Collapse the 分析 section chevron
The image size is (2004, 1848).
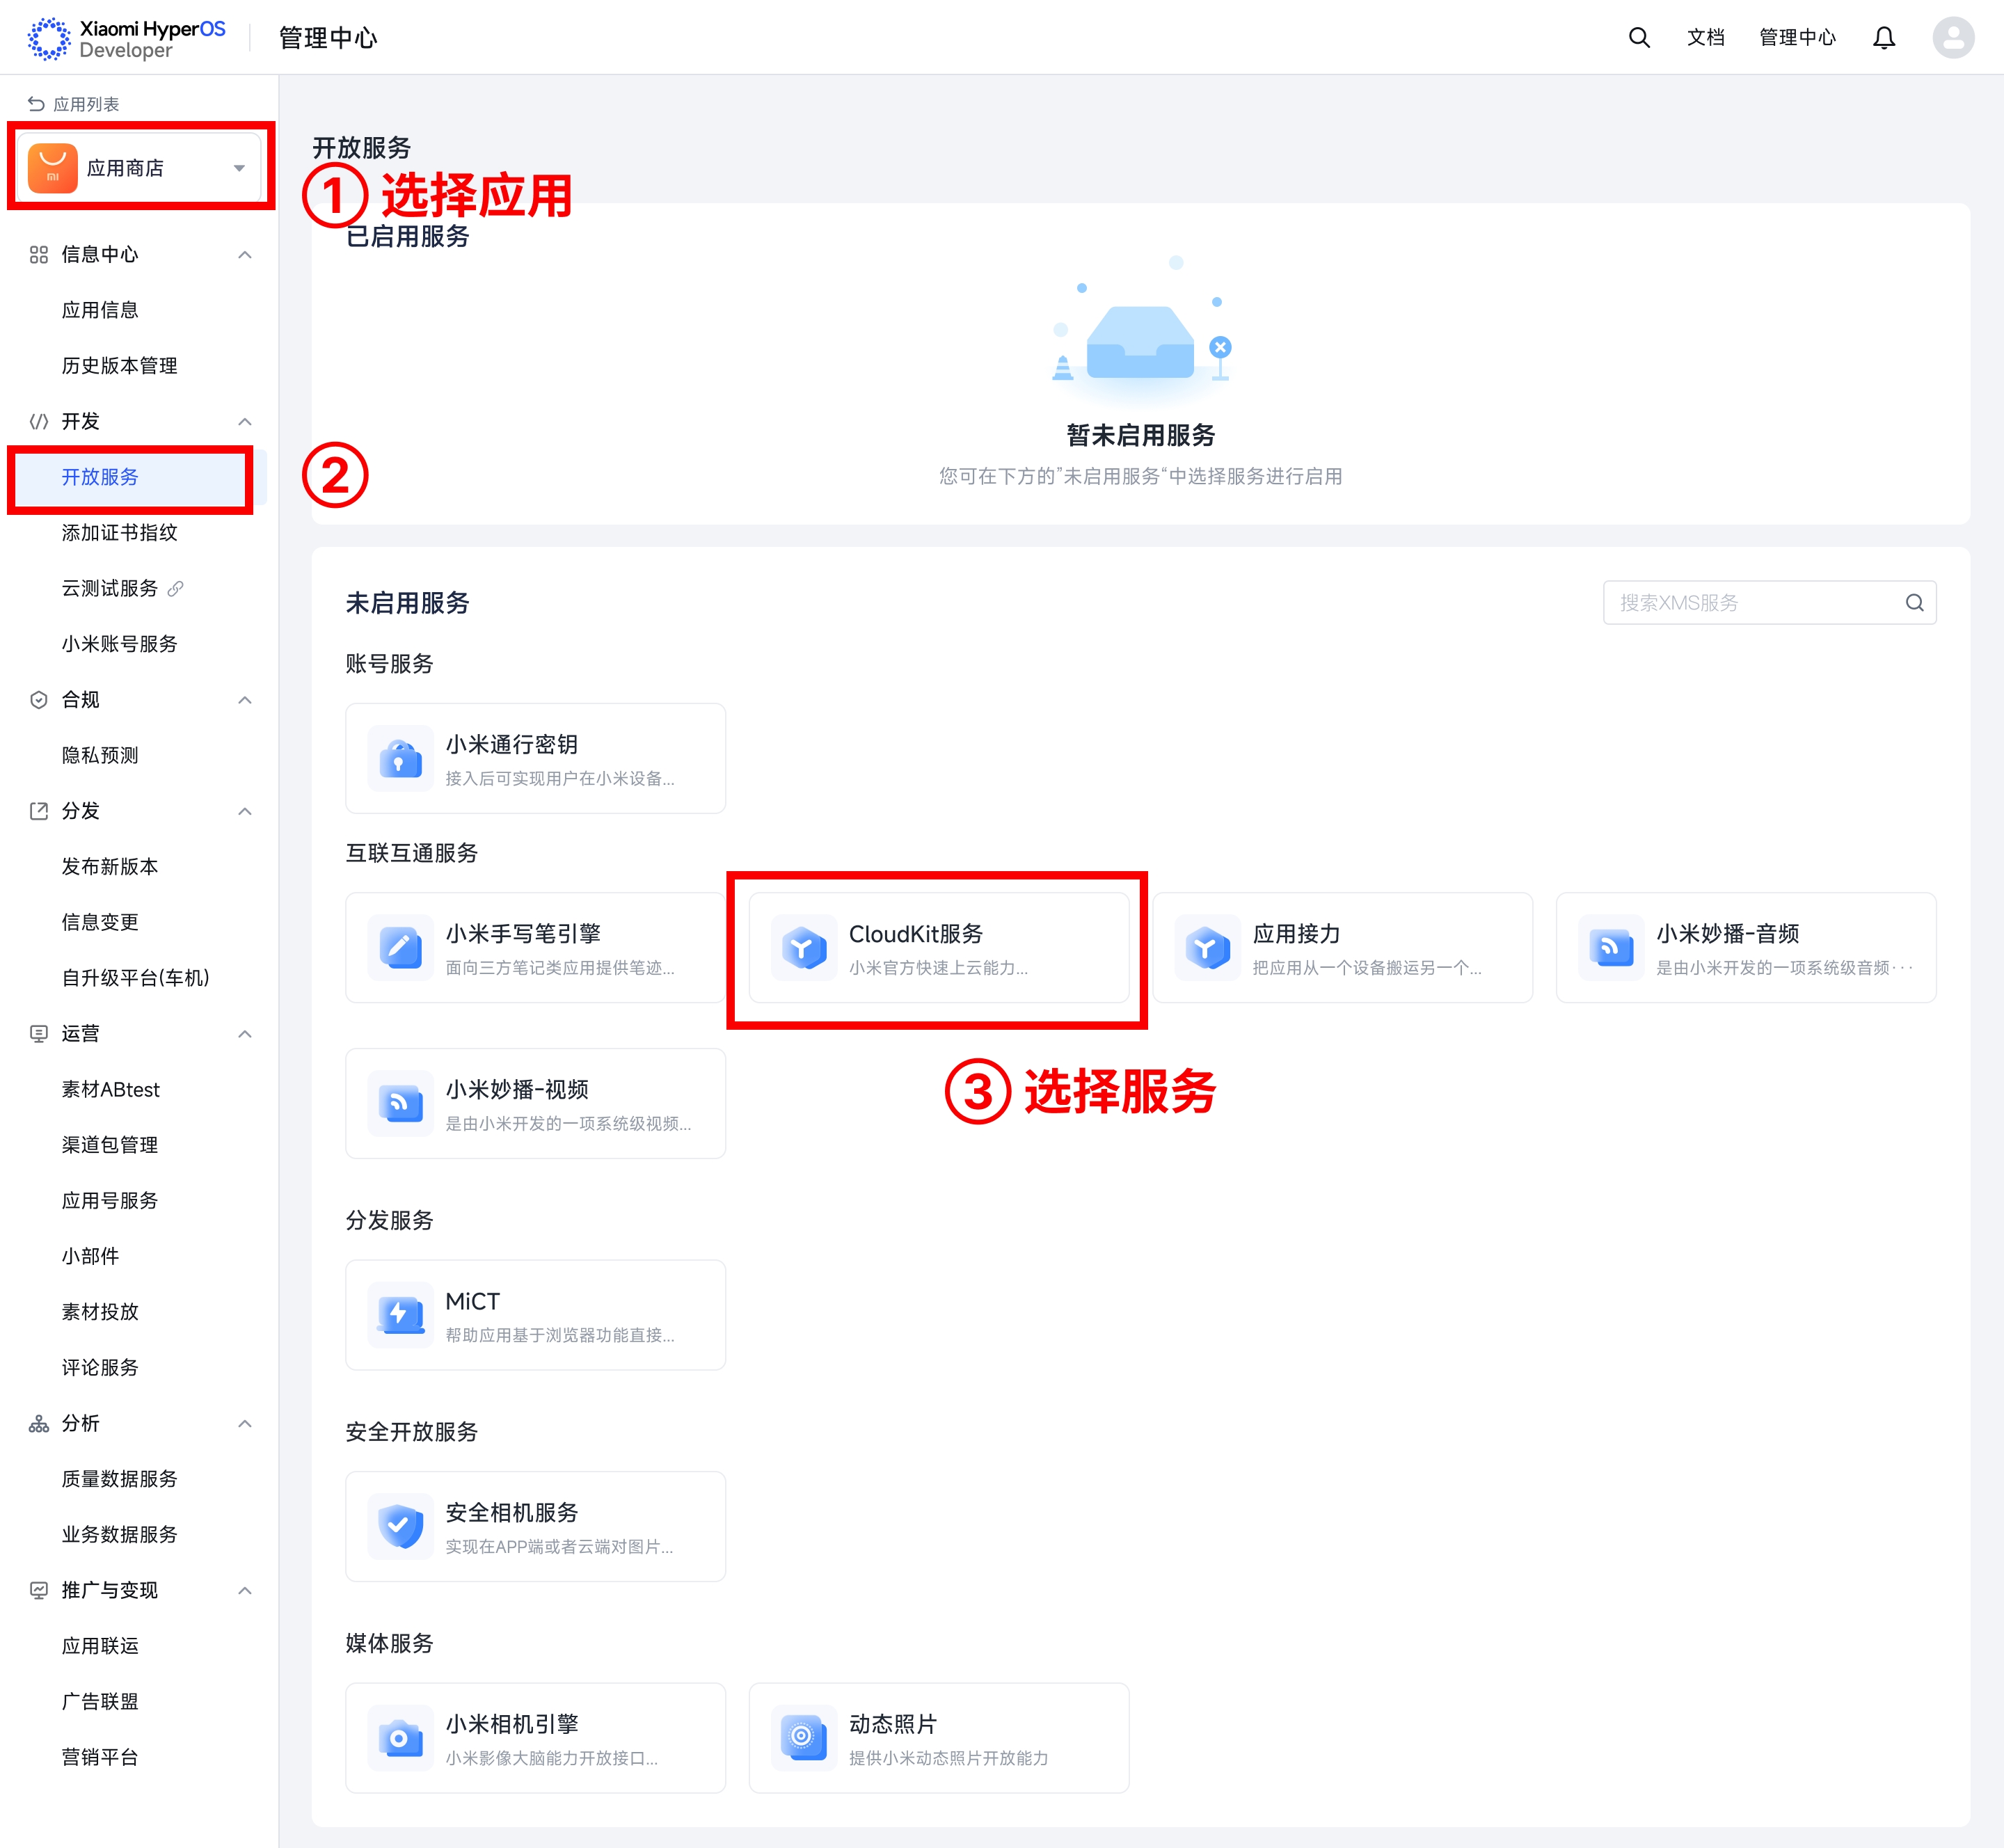(x=245, y=1423)
